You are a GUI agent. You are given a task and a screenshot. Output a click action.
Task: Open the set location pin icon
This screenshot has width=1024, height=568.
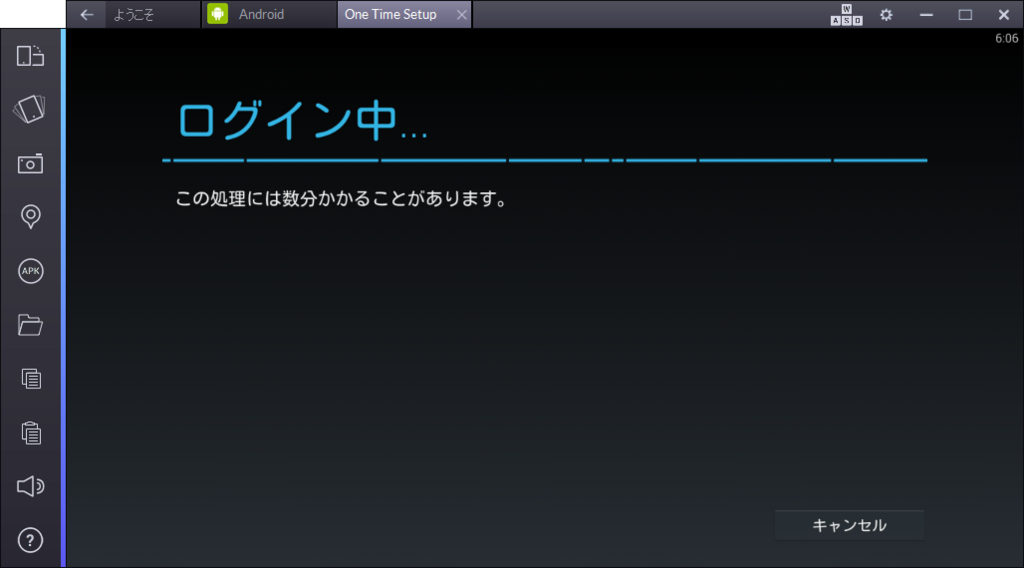30,217
